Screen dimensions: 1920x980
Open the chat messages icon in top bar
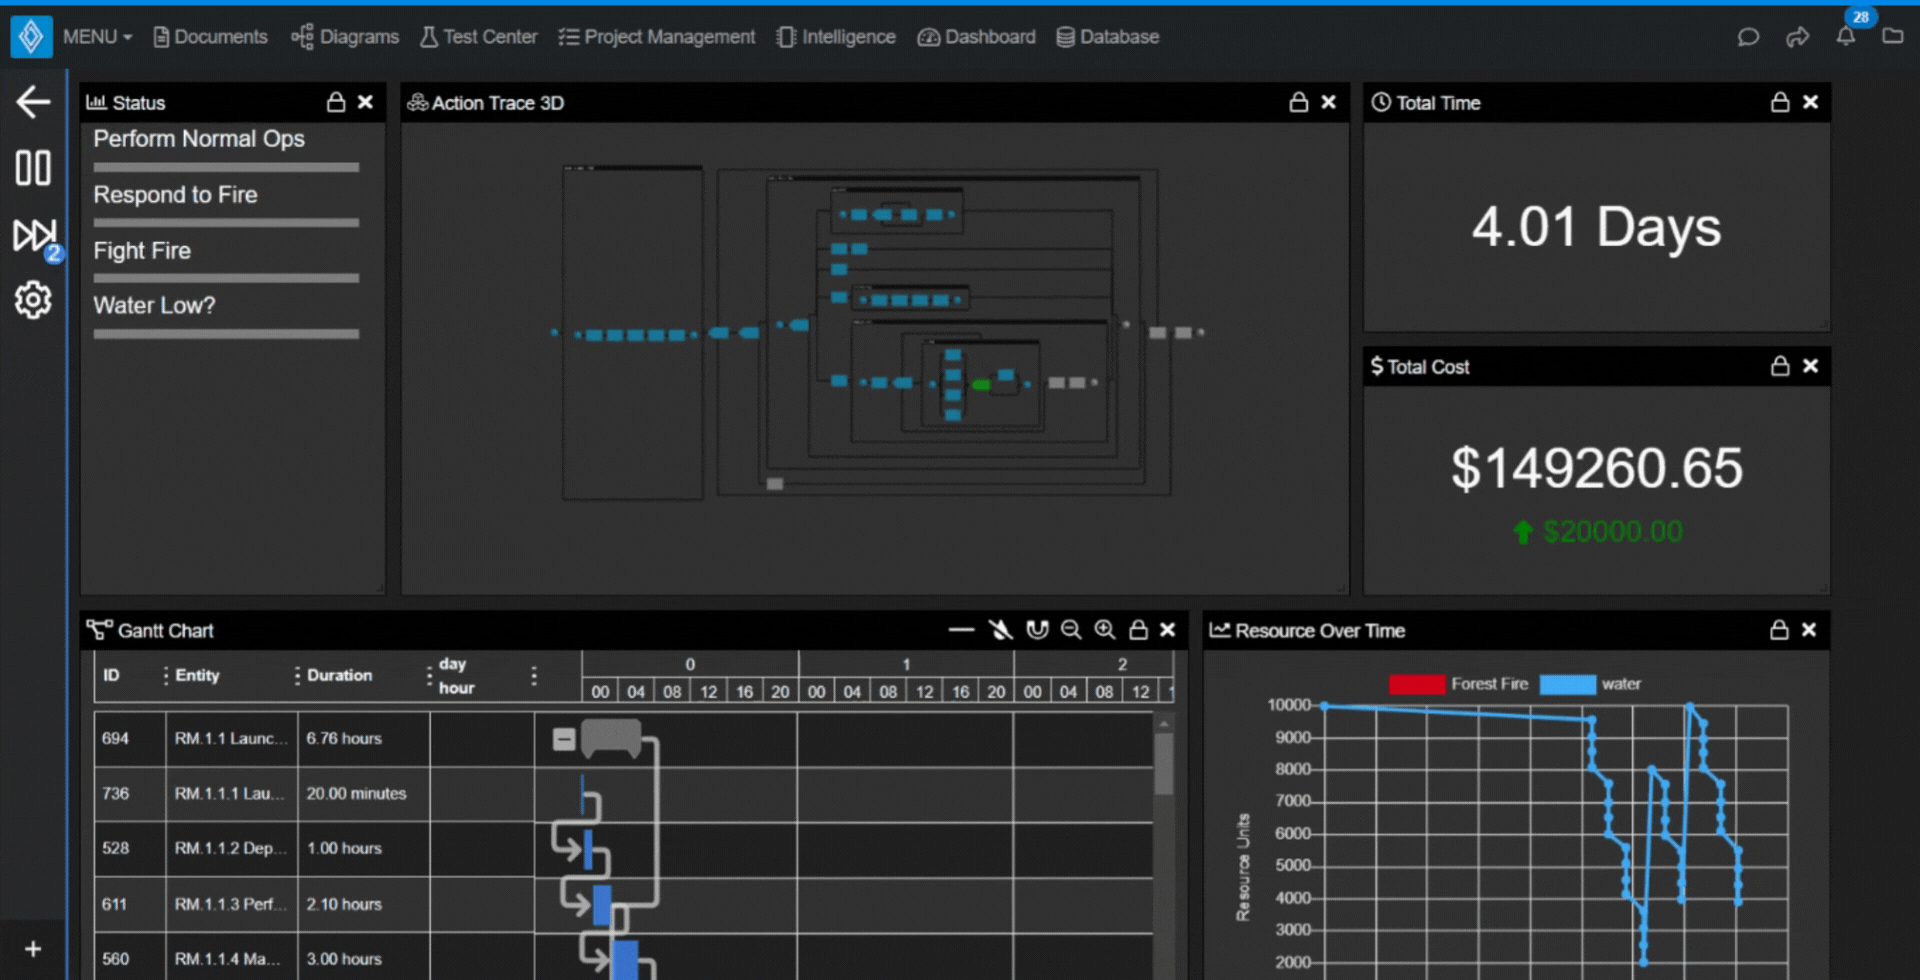click(1748, 37)
